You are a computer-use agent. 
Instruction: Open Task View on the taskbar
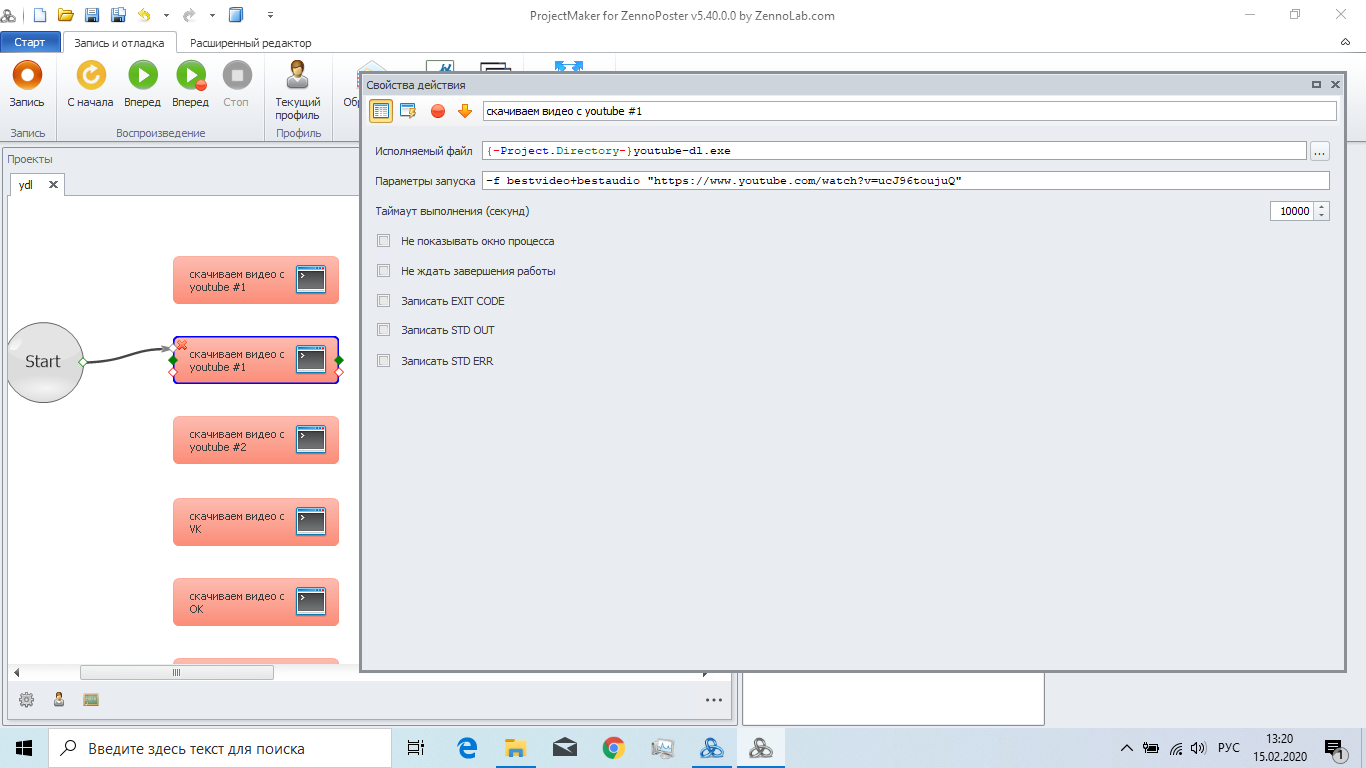[x=416, y=748]
